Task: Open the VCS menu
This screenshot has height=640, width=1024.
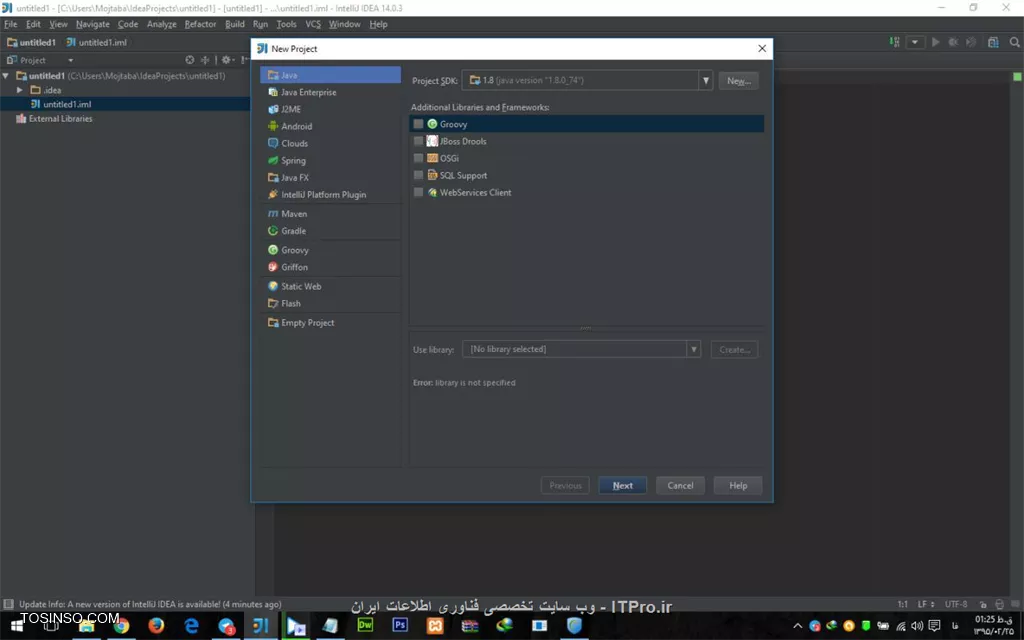Action: (313, 24)
